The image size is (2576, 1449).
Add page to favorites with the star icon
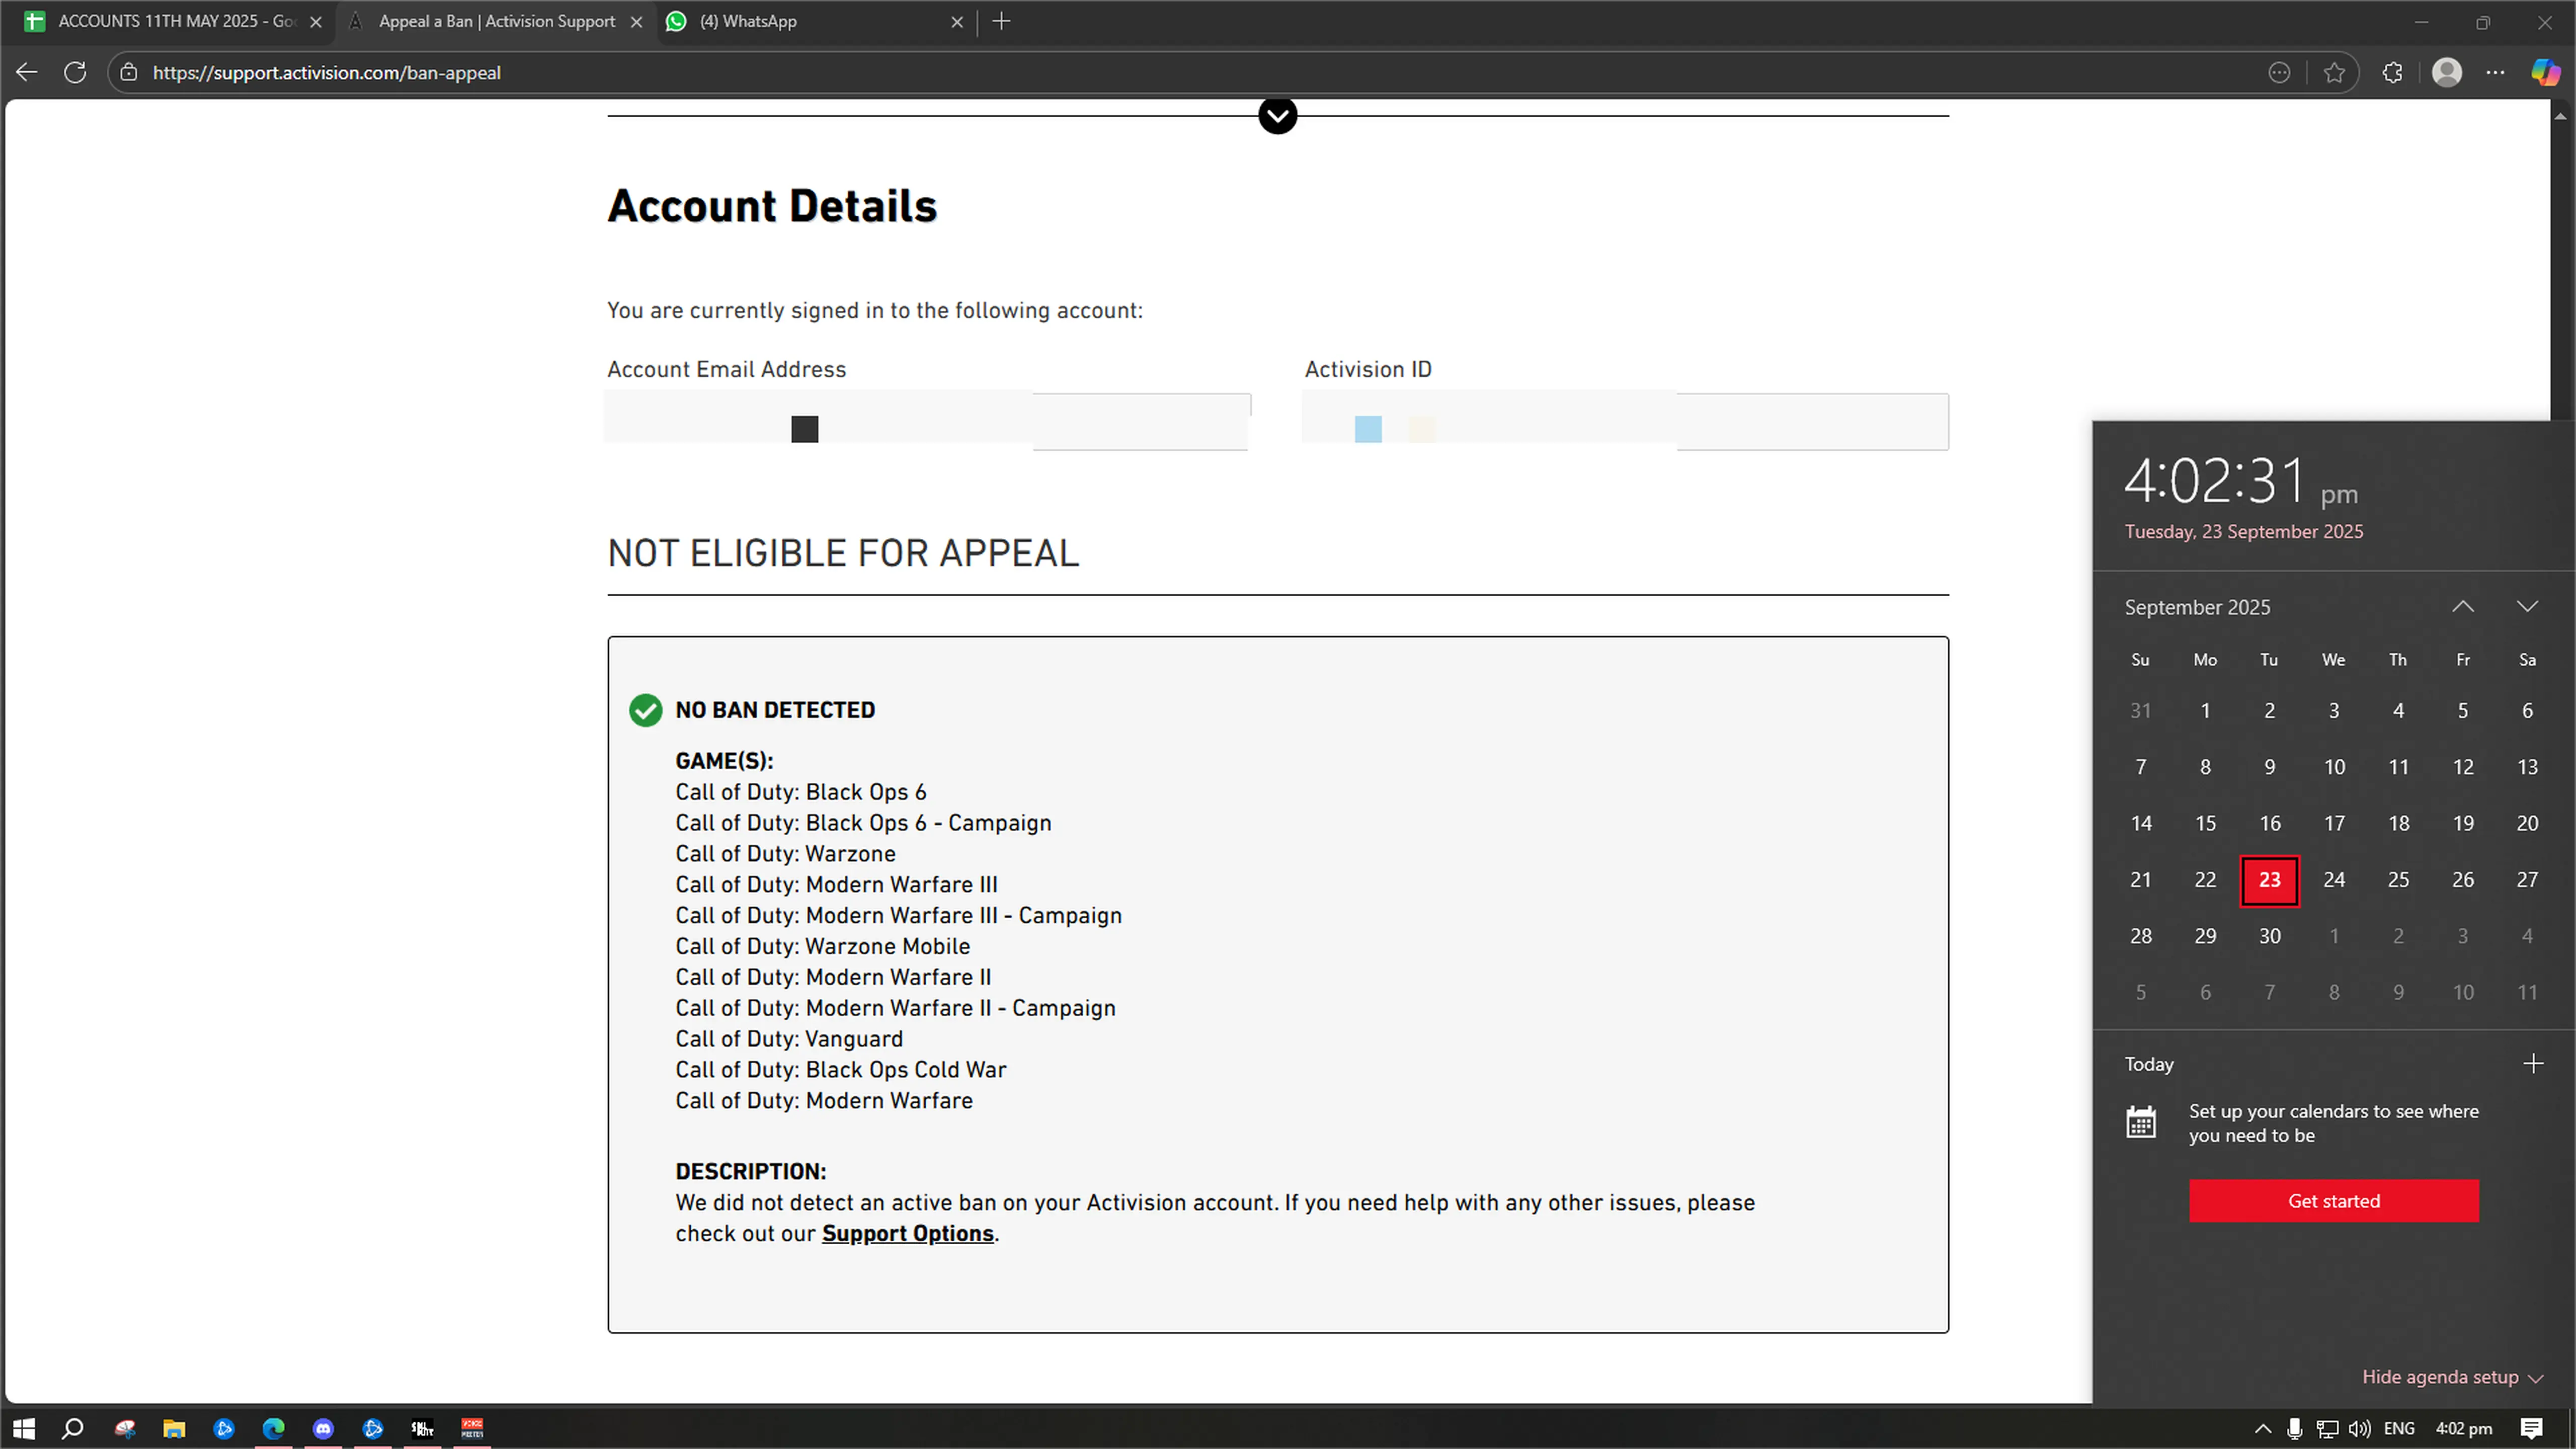click(x=2334, y=72)
